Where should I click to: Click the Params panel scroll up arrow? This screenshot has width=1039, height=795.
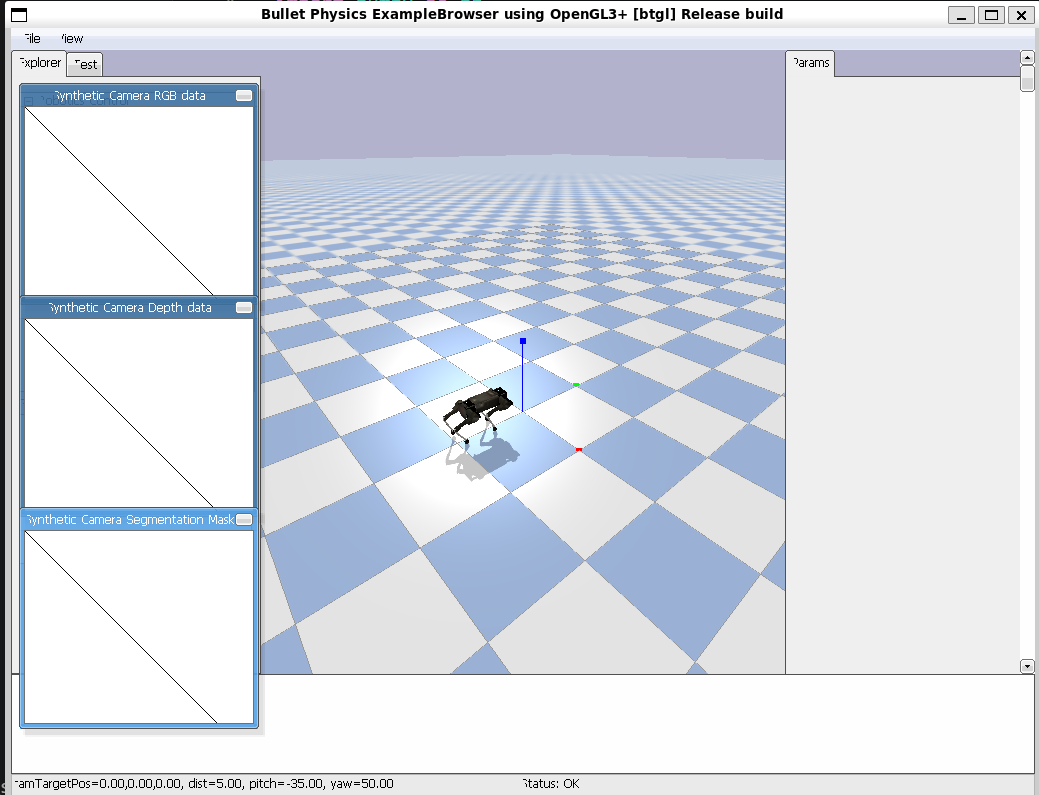click(1027, 58)
